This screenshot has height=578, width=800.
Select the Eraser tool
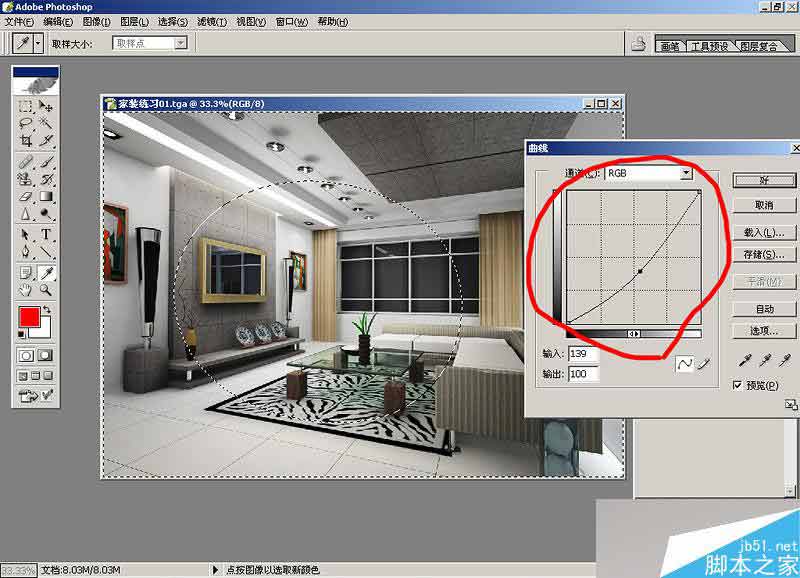click(25, 196)
